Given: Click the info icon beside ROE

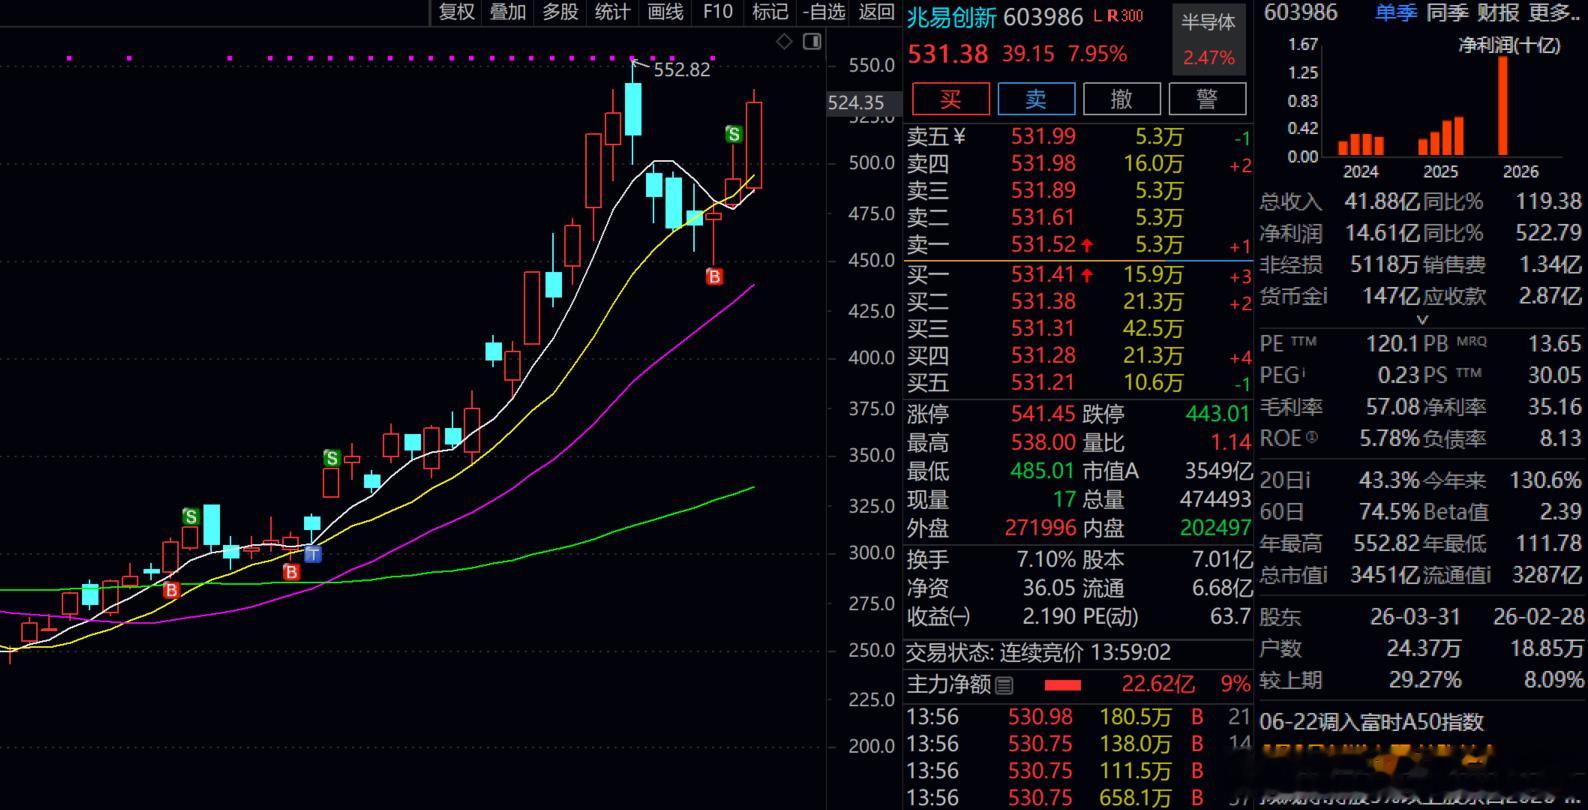Looking at the screenshot, I should click(x=1312, y=437).
